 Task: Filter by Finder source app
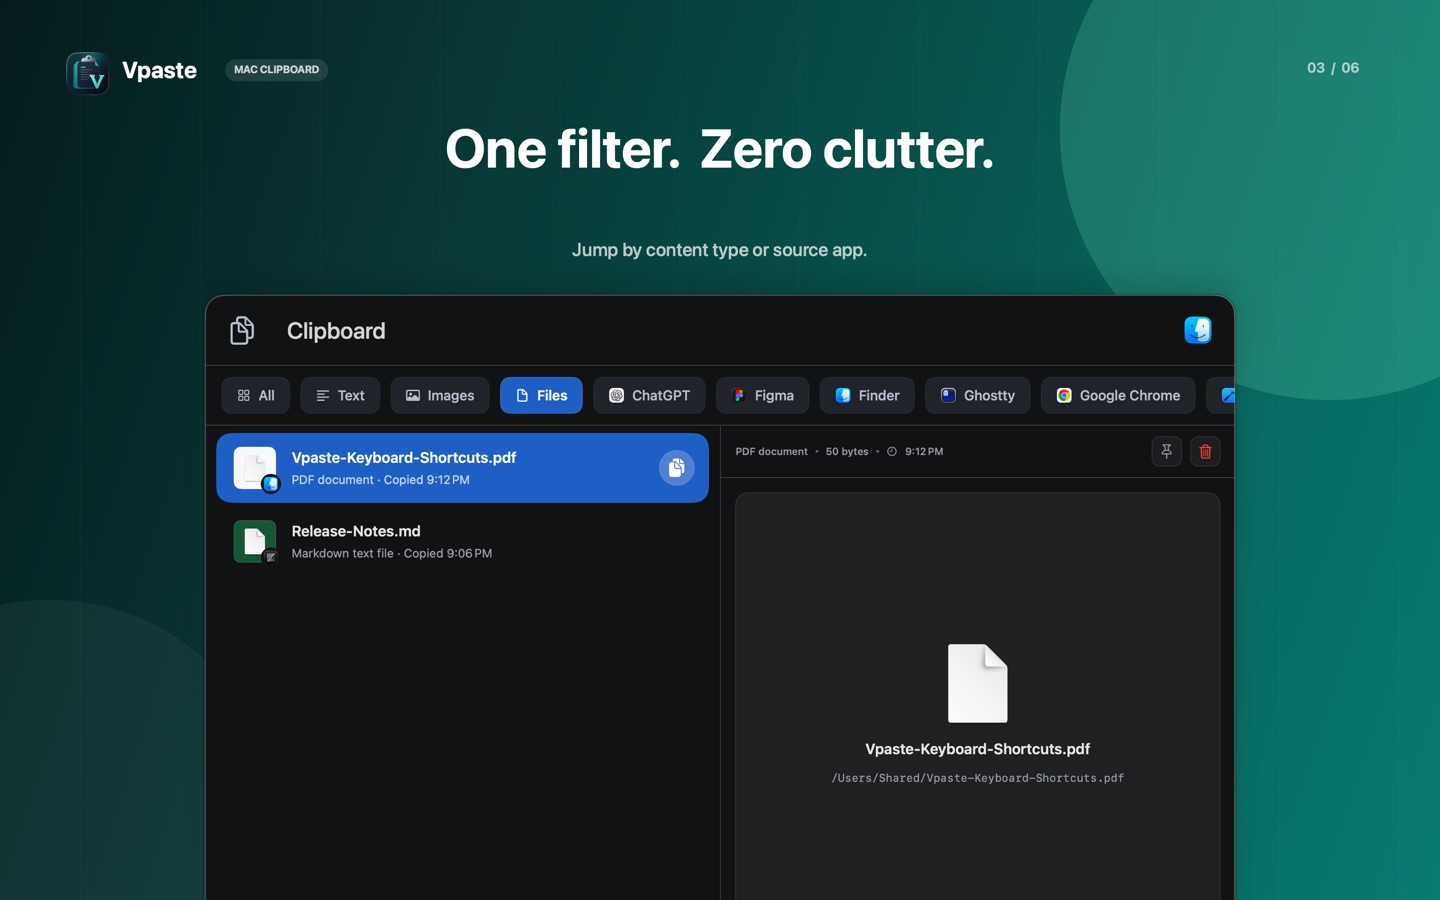tap(867, 395)
